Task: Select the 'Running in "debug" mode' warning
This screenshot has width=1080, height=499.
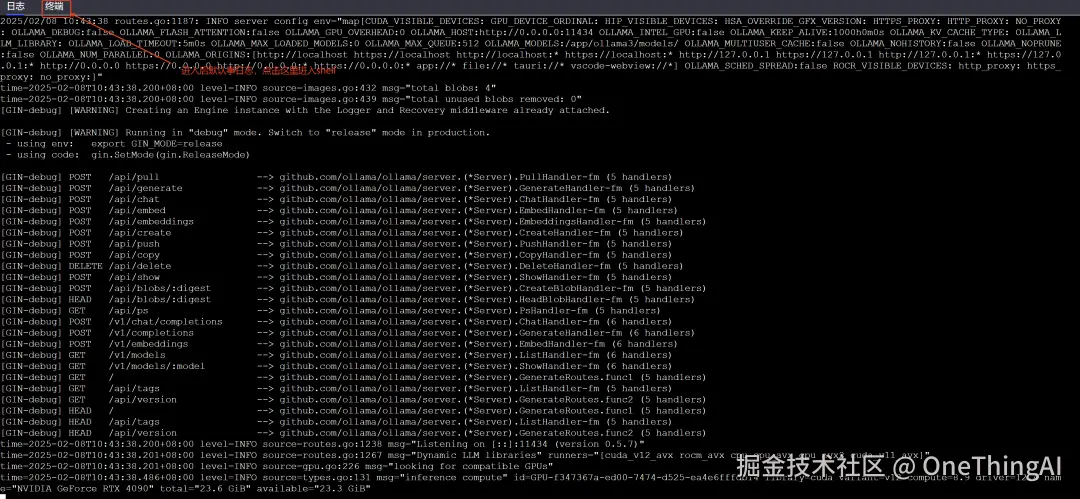Action: pos(245,132)
